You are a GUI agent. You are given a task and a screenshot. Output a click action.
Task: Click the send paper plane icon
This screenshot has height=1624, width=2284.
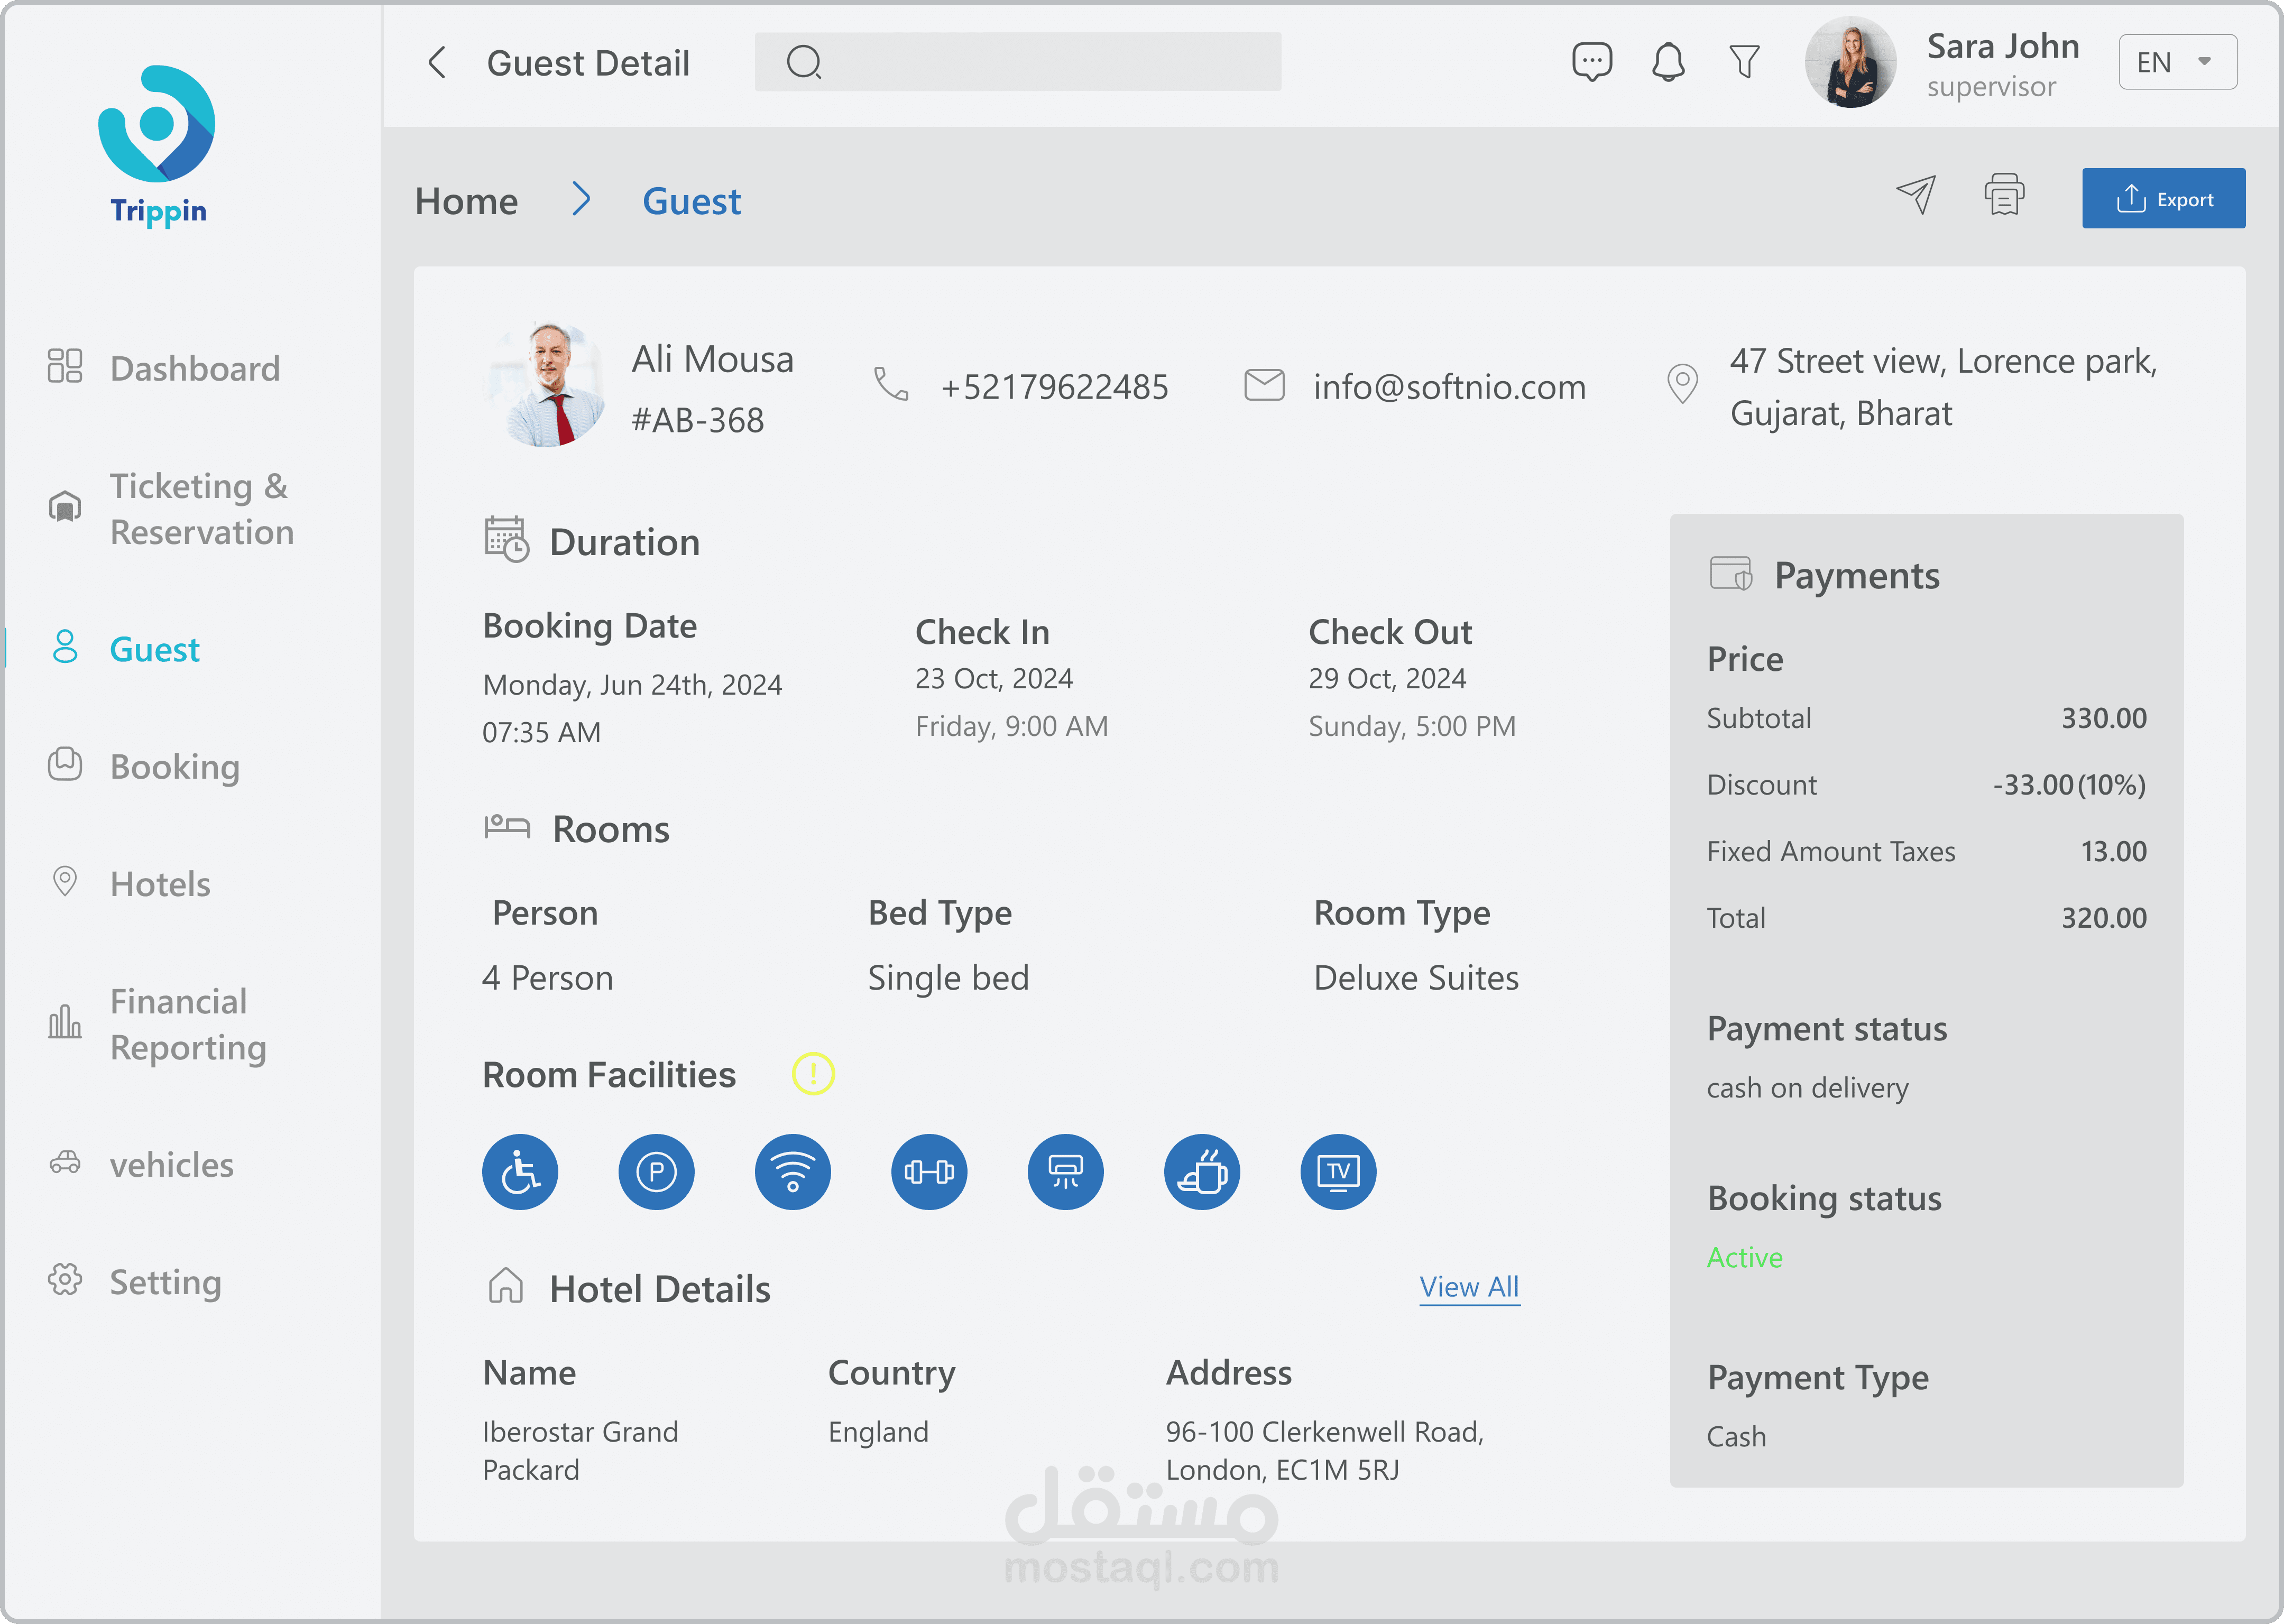pyautogui.click(x=1916, y=195)
